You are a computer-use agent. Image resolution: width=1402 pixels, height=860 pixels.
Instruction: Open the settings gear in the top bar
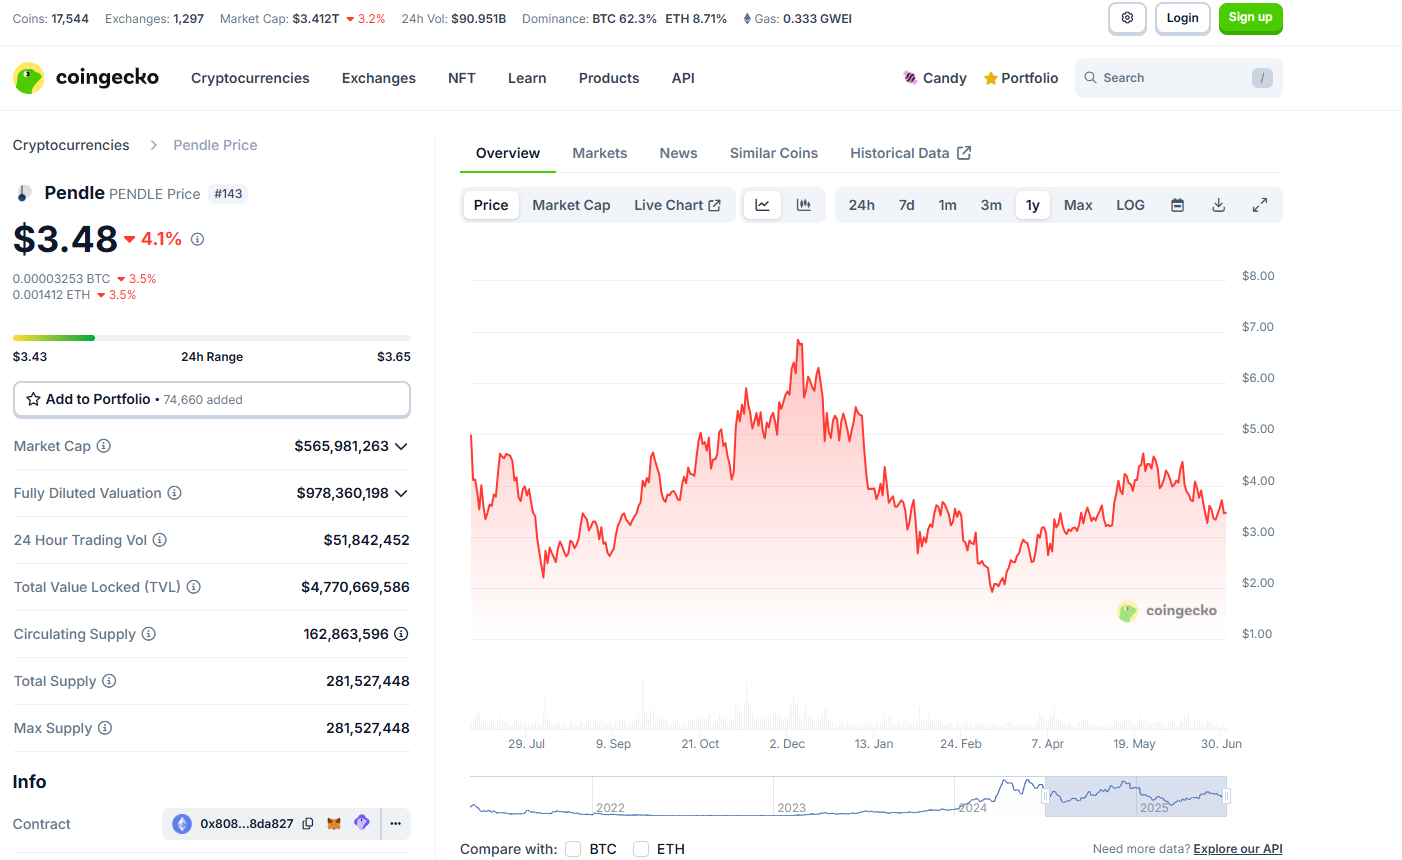1127,18
